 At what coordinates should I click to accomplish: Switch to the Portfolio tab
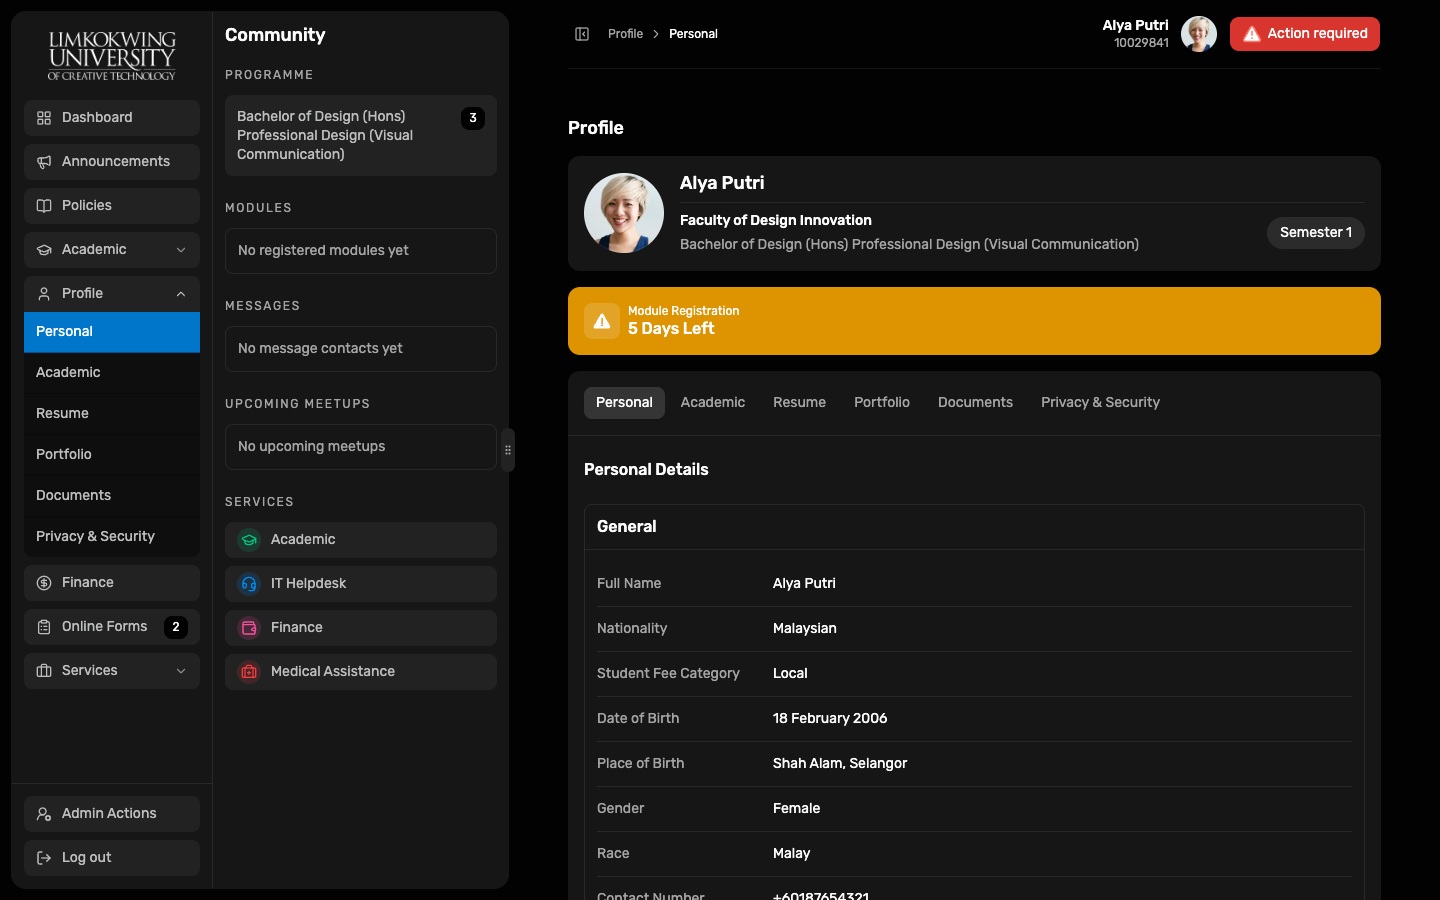coord(882,403)
